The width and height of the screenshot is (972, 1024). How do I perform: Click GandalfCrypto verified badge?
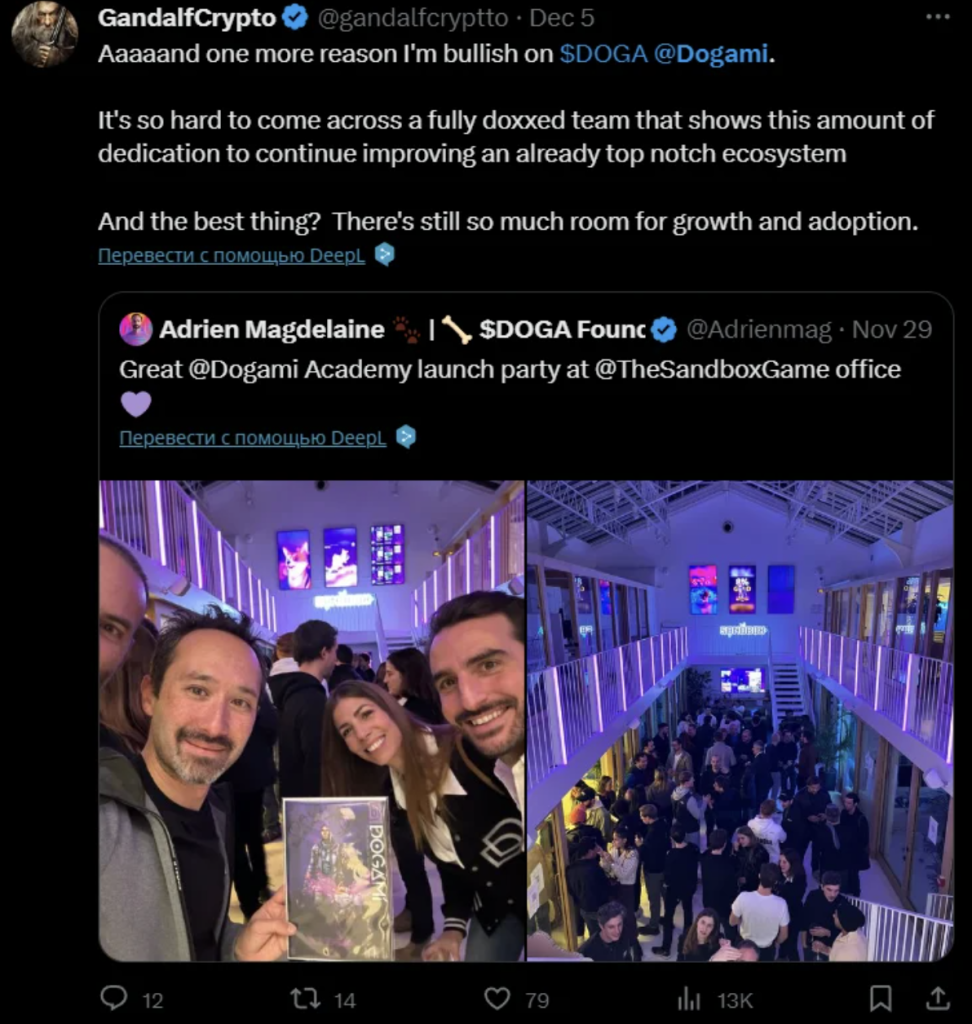coord(295,18)
